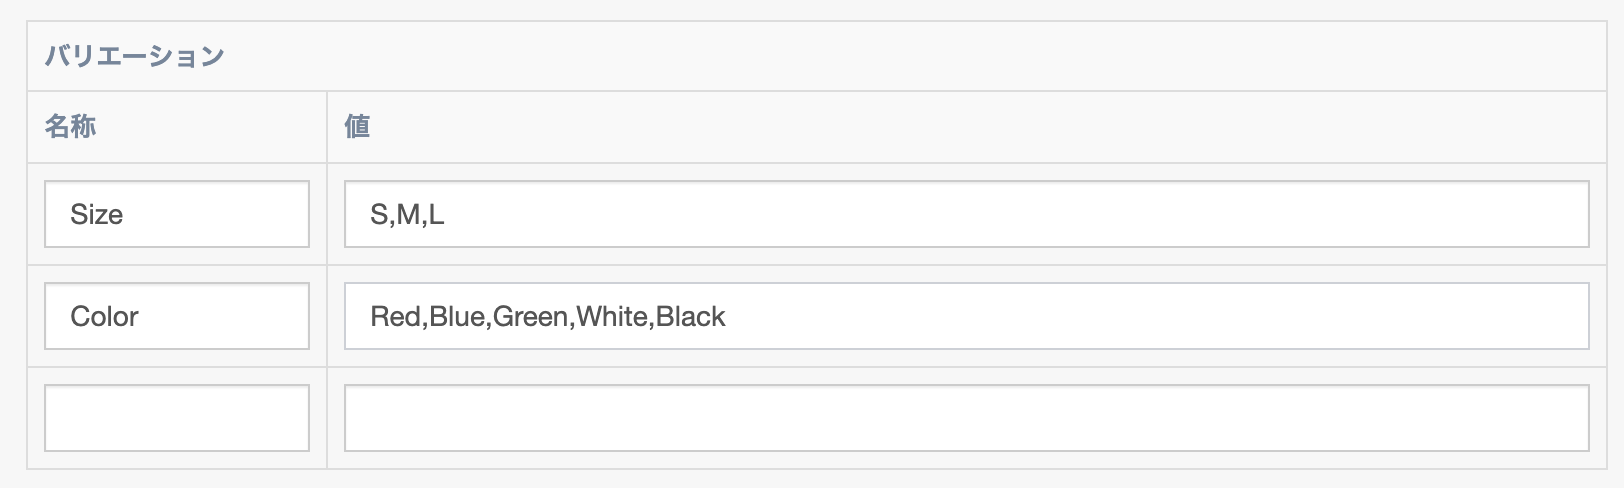Click the バリエーション section heading
This screenshot has height=488, width=1624.
click(x=134, y=56)
